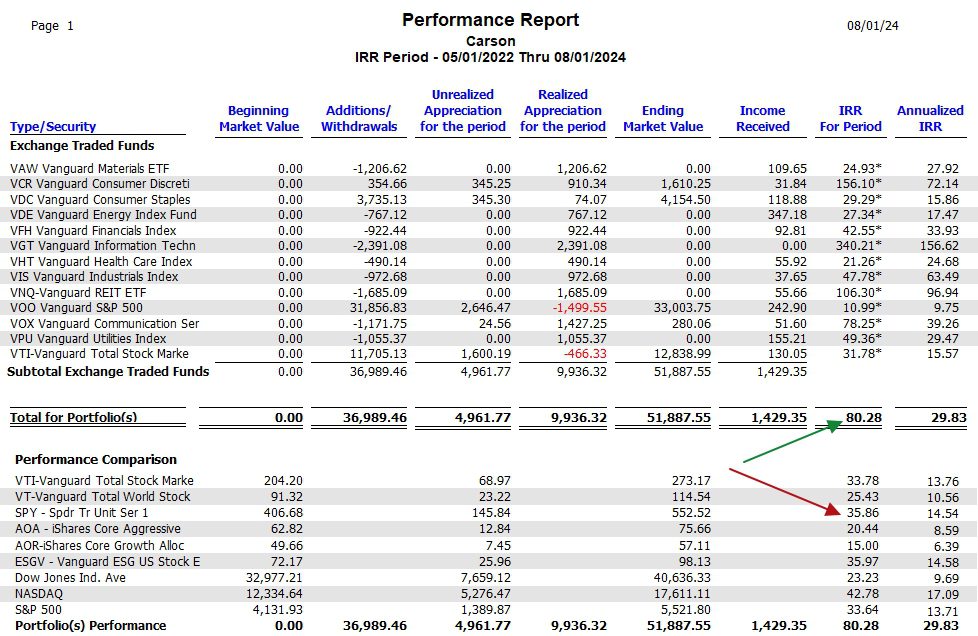978x636 pixels.
Task: Click the Exchange Traded Funds section heading
Action: pyautogui.click(x=82, y=145)
